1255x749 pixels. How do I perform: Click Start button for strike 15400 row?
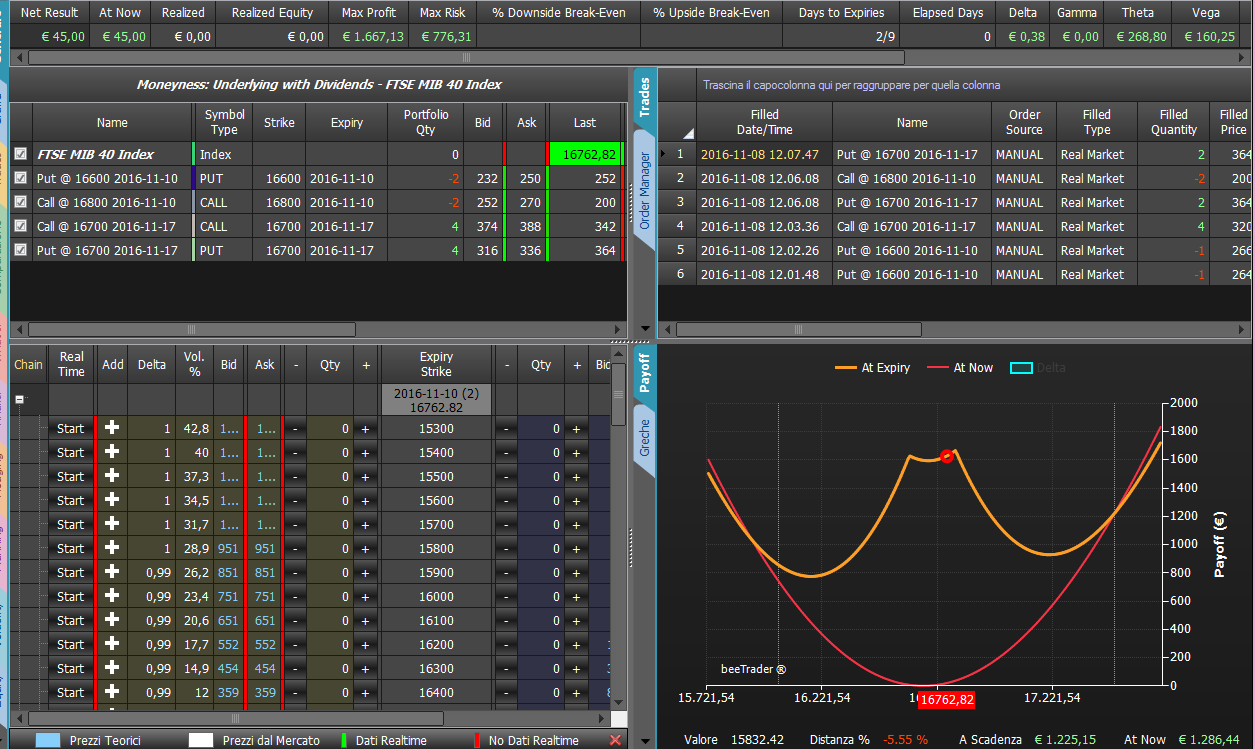tap(71, 452)
